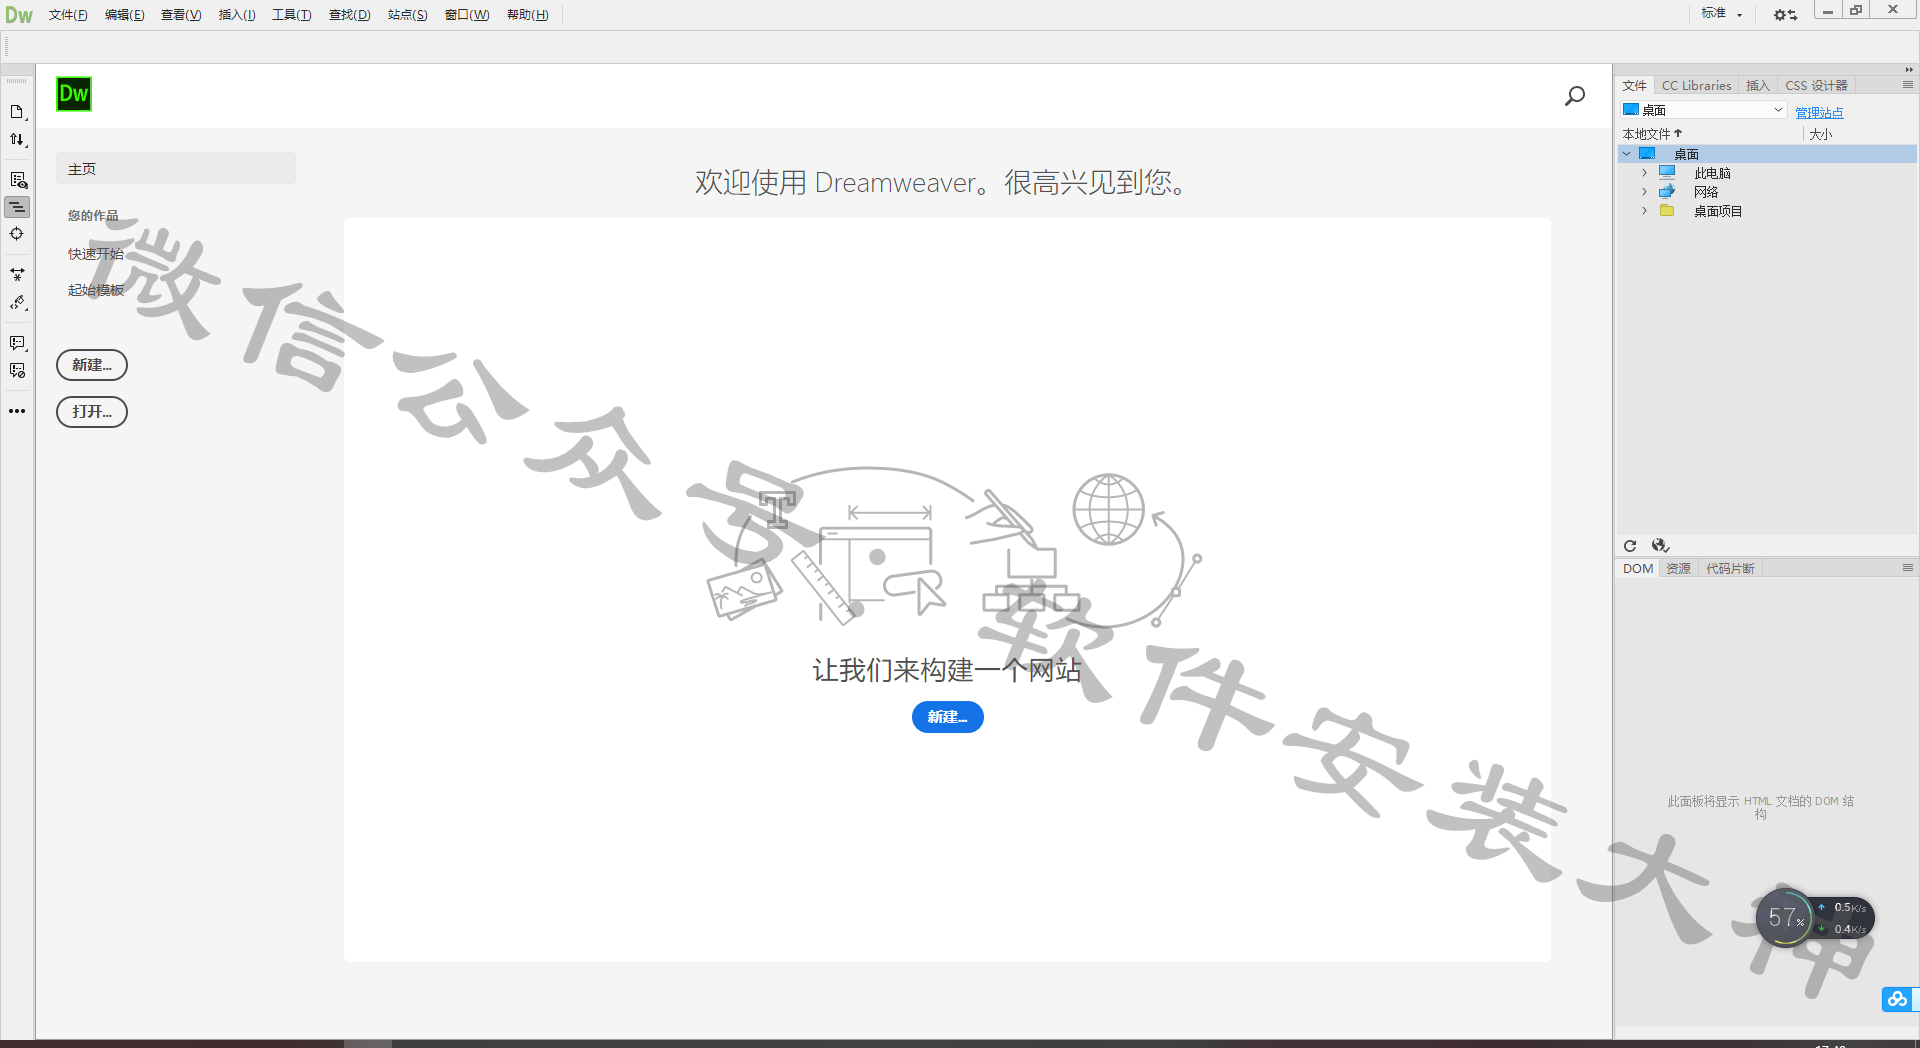The width and height of the screenshot is (1920, 1048).
Task: Click the file management up-down arrows icon
Action: pos(17,140)
